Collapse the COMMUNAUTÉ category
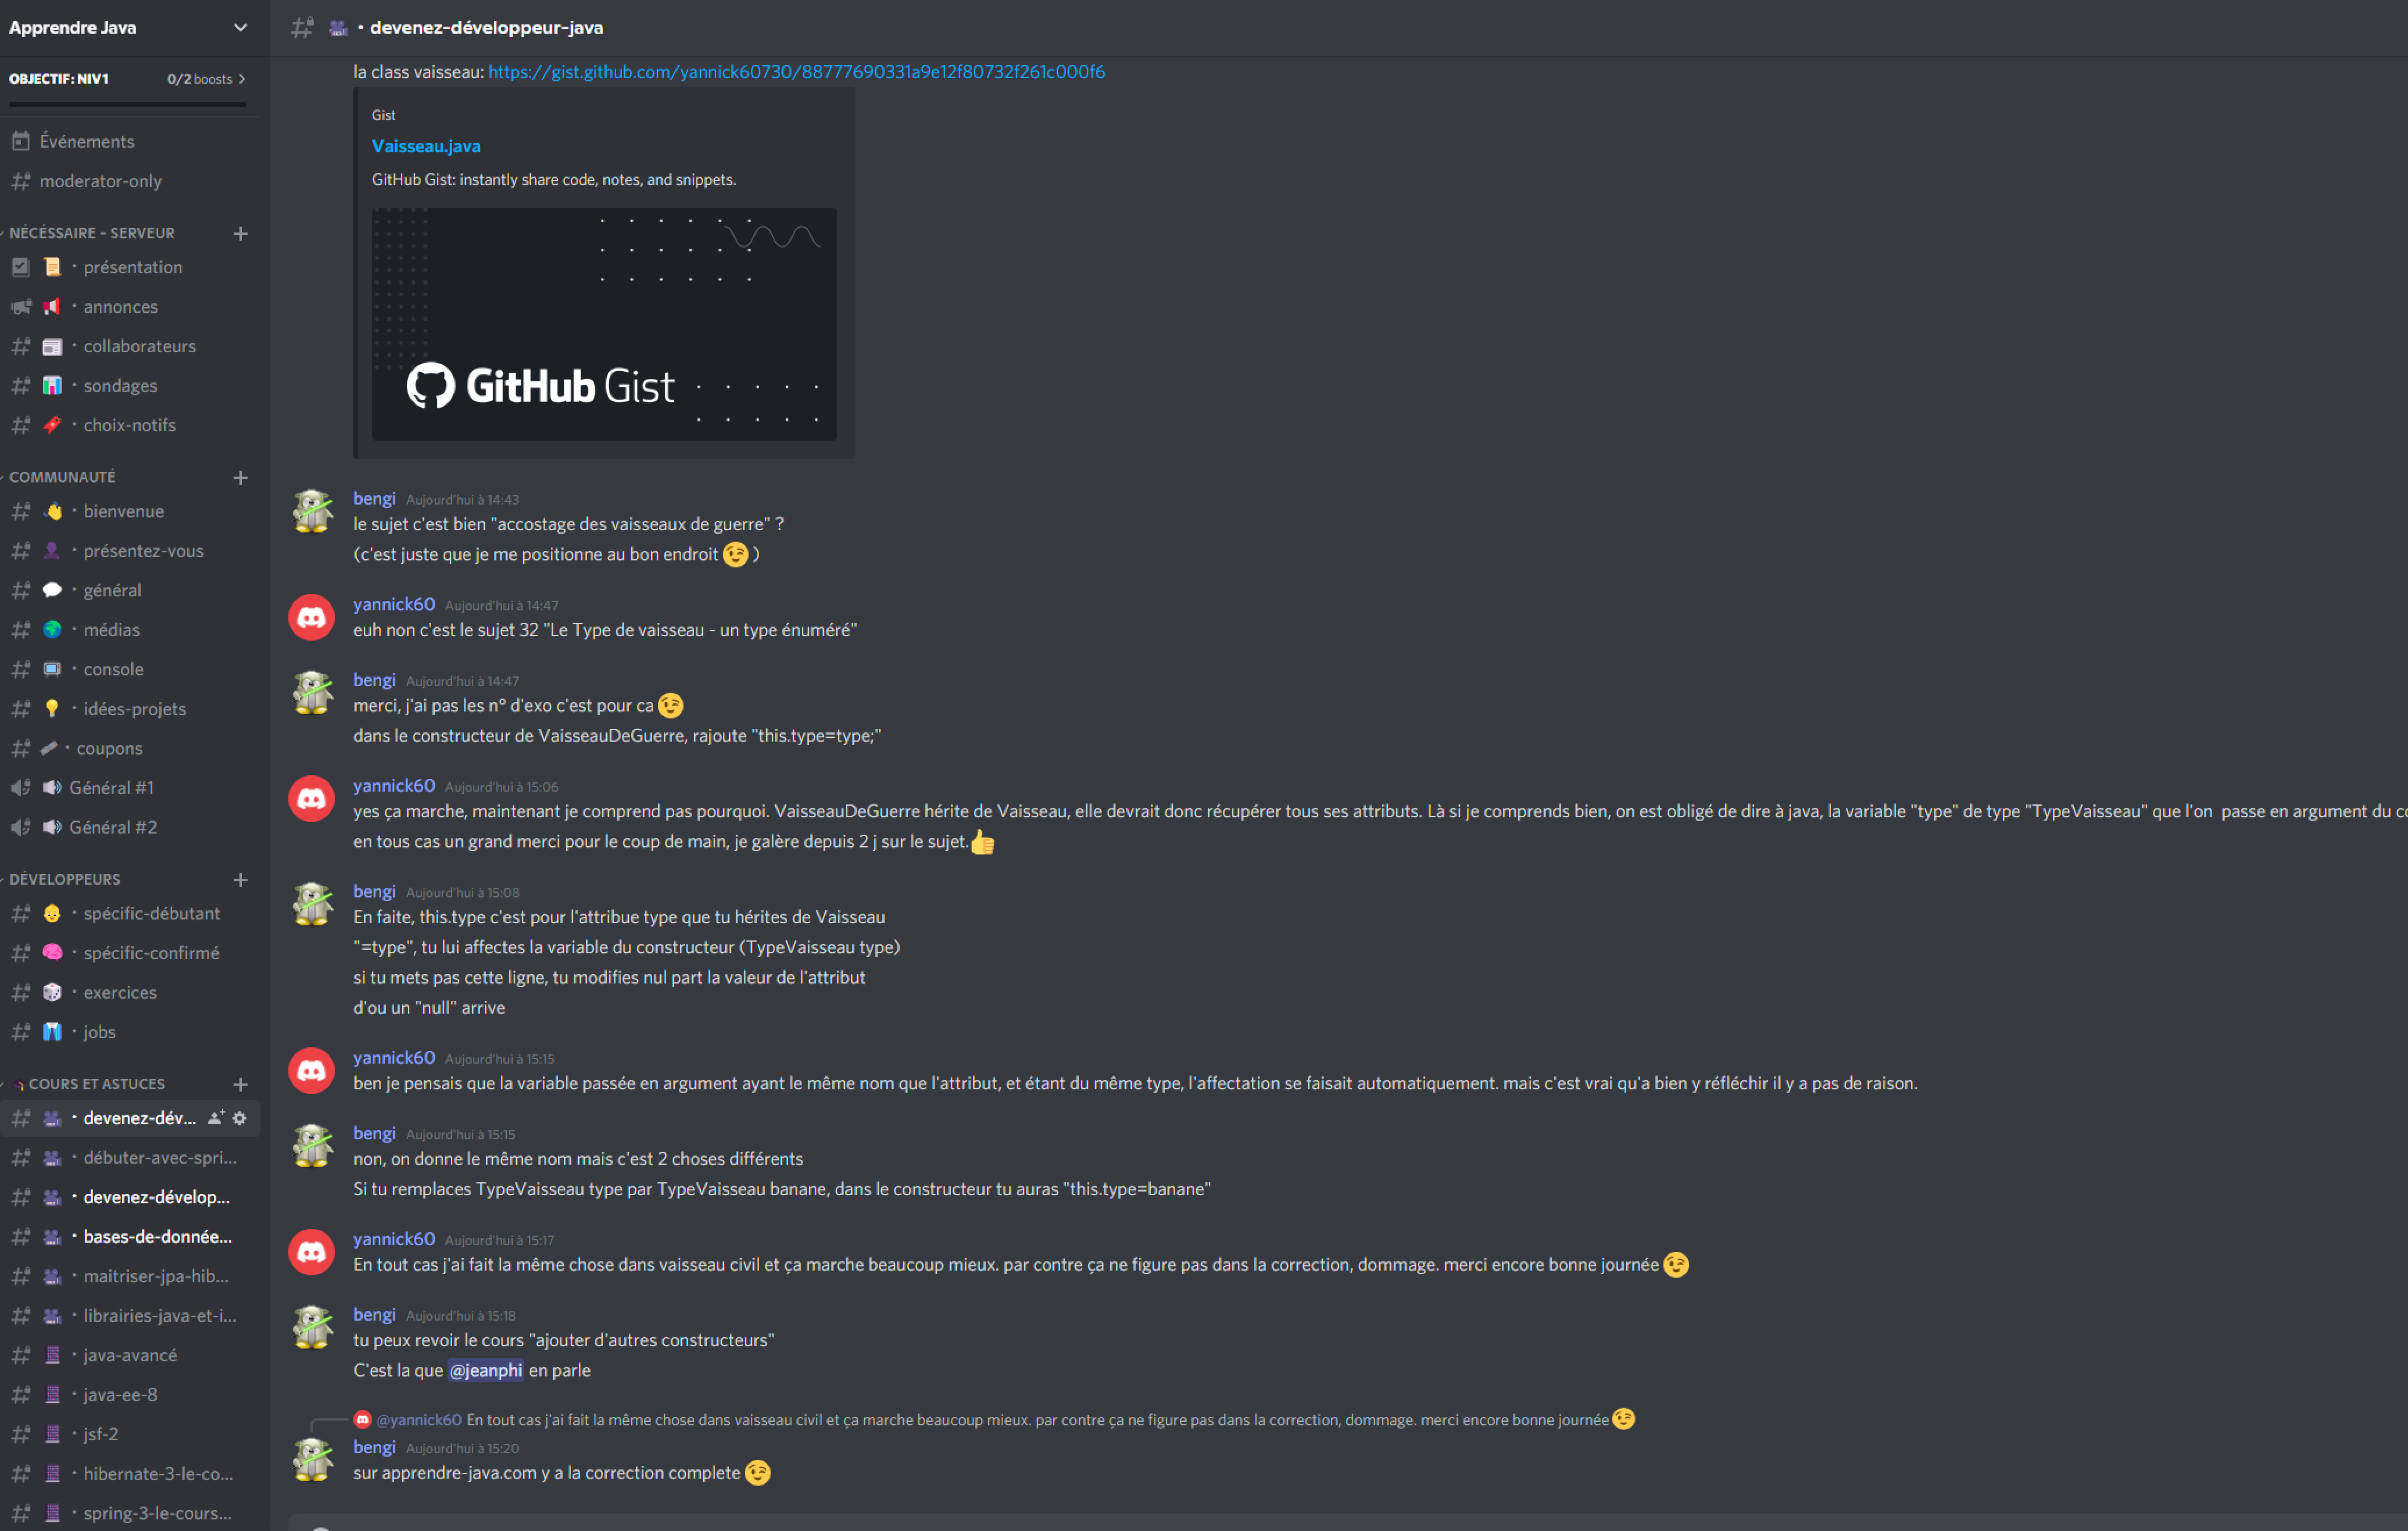Image resolution: width=2408 pixels, height=1531 pixels. click(x=62, y=477)
